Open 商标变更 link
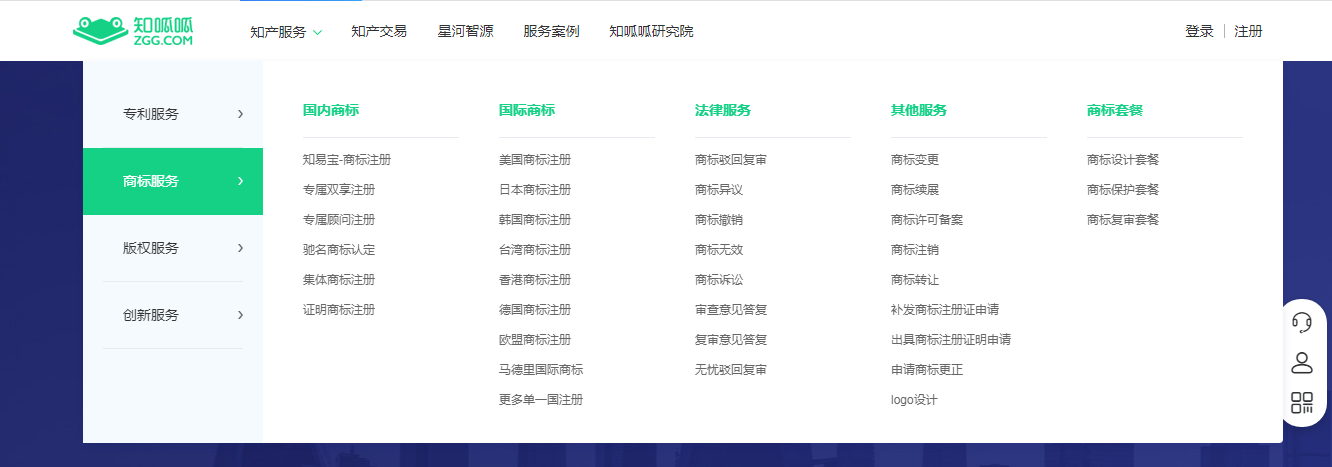 point(915,160)
